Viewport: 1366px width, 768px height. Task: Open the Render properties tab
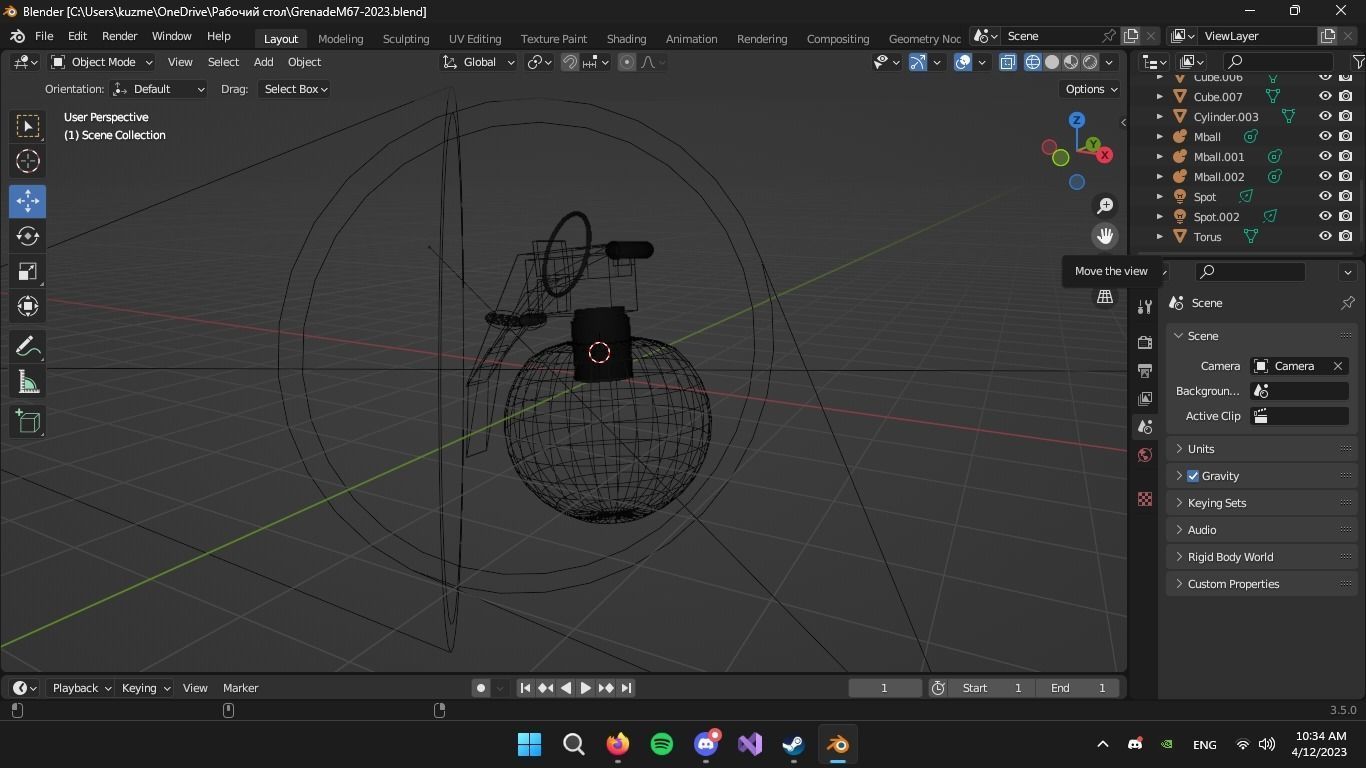pos(1145,342)
